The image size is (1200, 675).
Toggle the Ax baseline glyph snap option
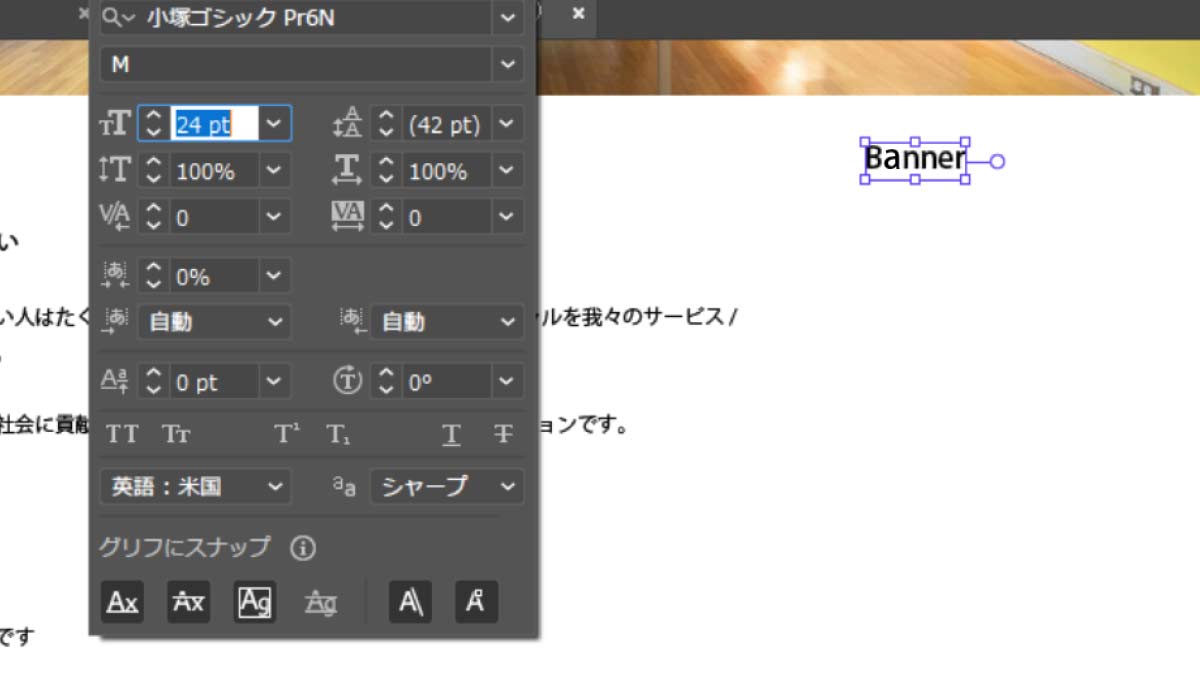122,601
